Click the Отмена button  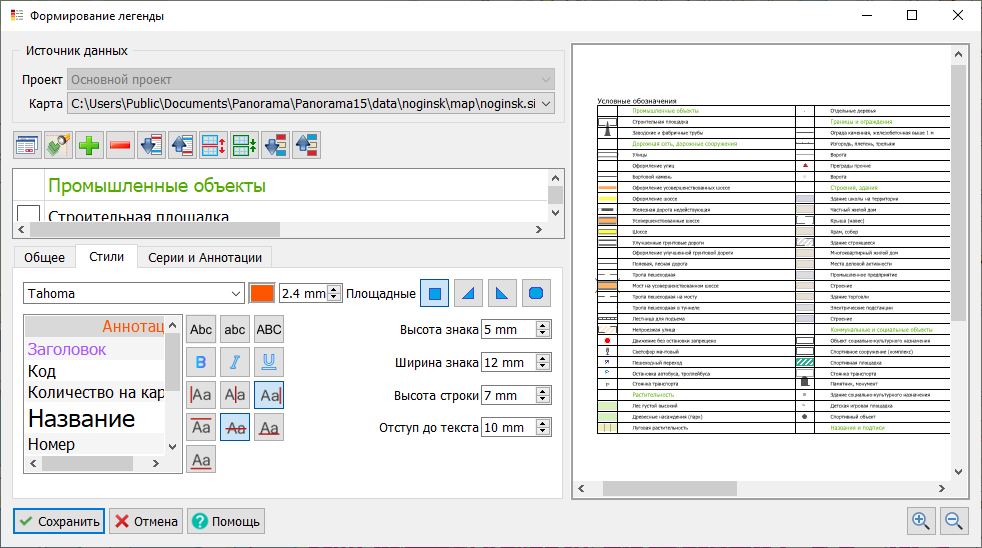coord(146,521)
